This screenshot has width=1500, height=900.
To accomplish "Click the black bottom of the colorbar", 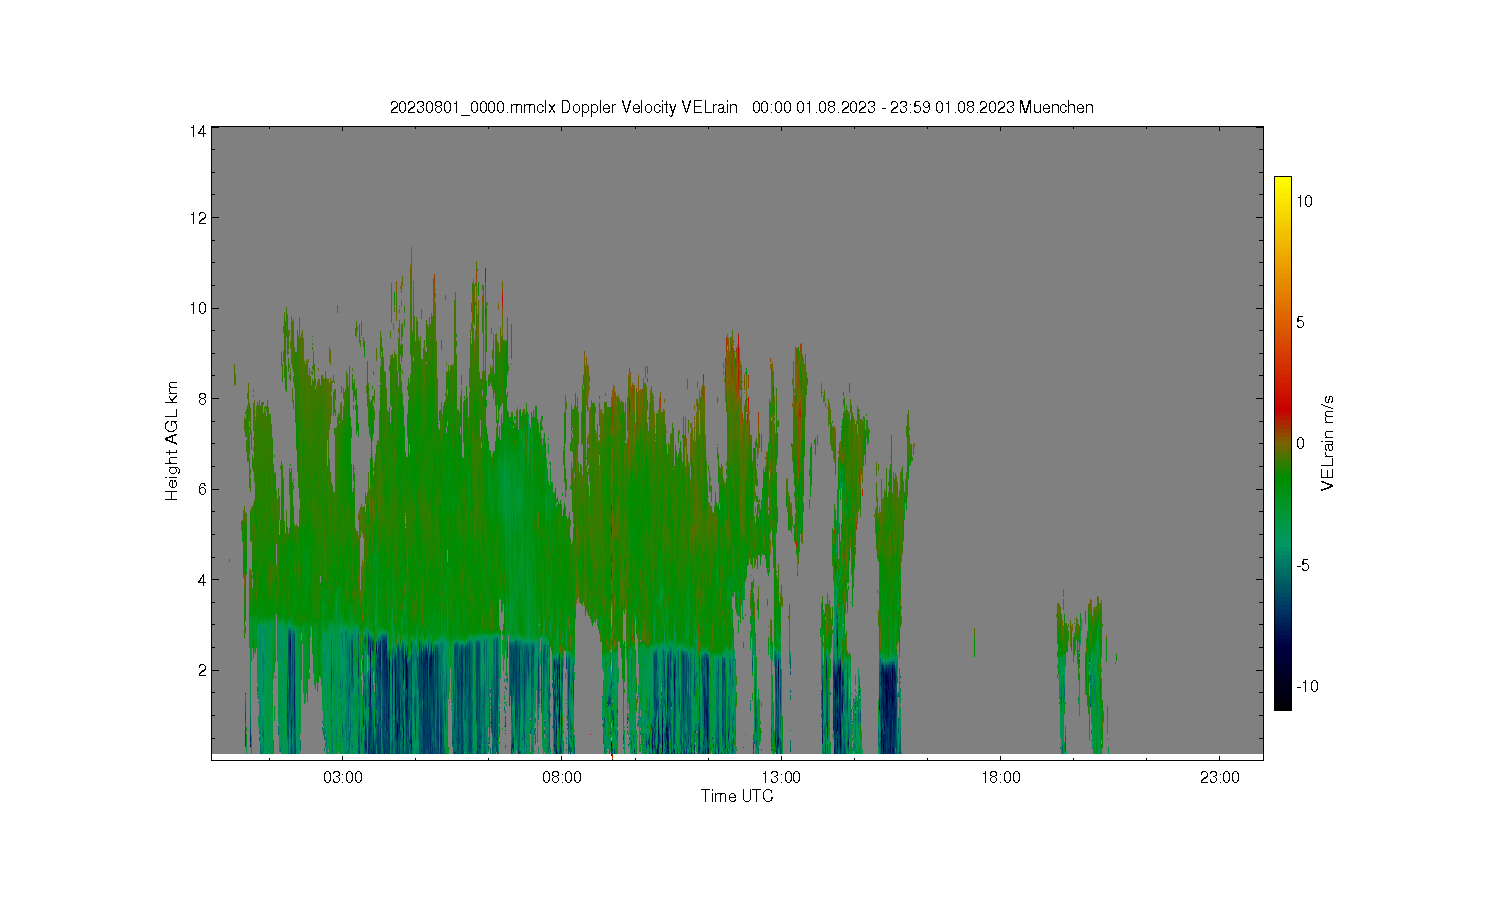I will coord(1282,702).
